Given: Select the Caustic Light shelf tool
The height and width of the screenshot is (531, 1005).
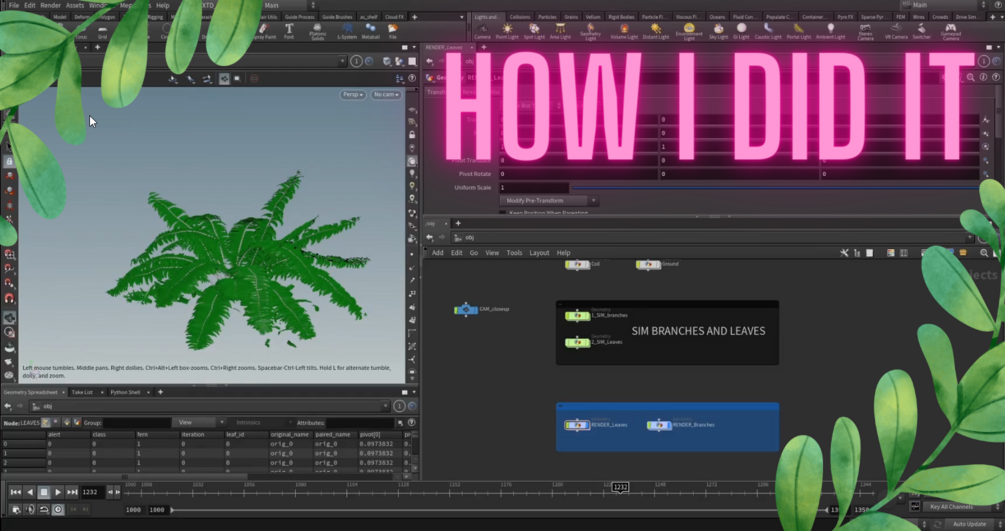Looking at the screenshot, I should pos(768,31).
